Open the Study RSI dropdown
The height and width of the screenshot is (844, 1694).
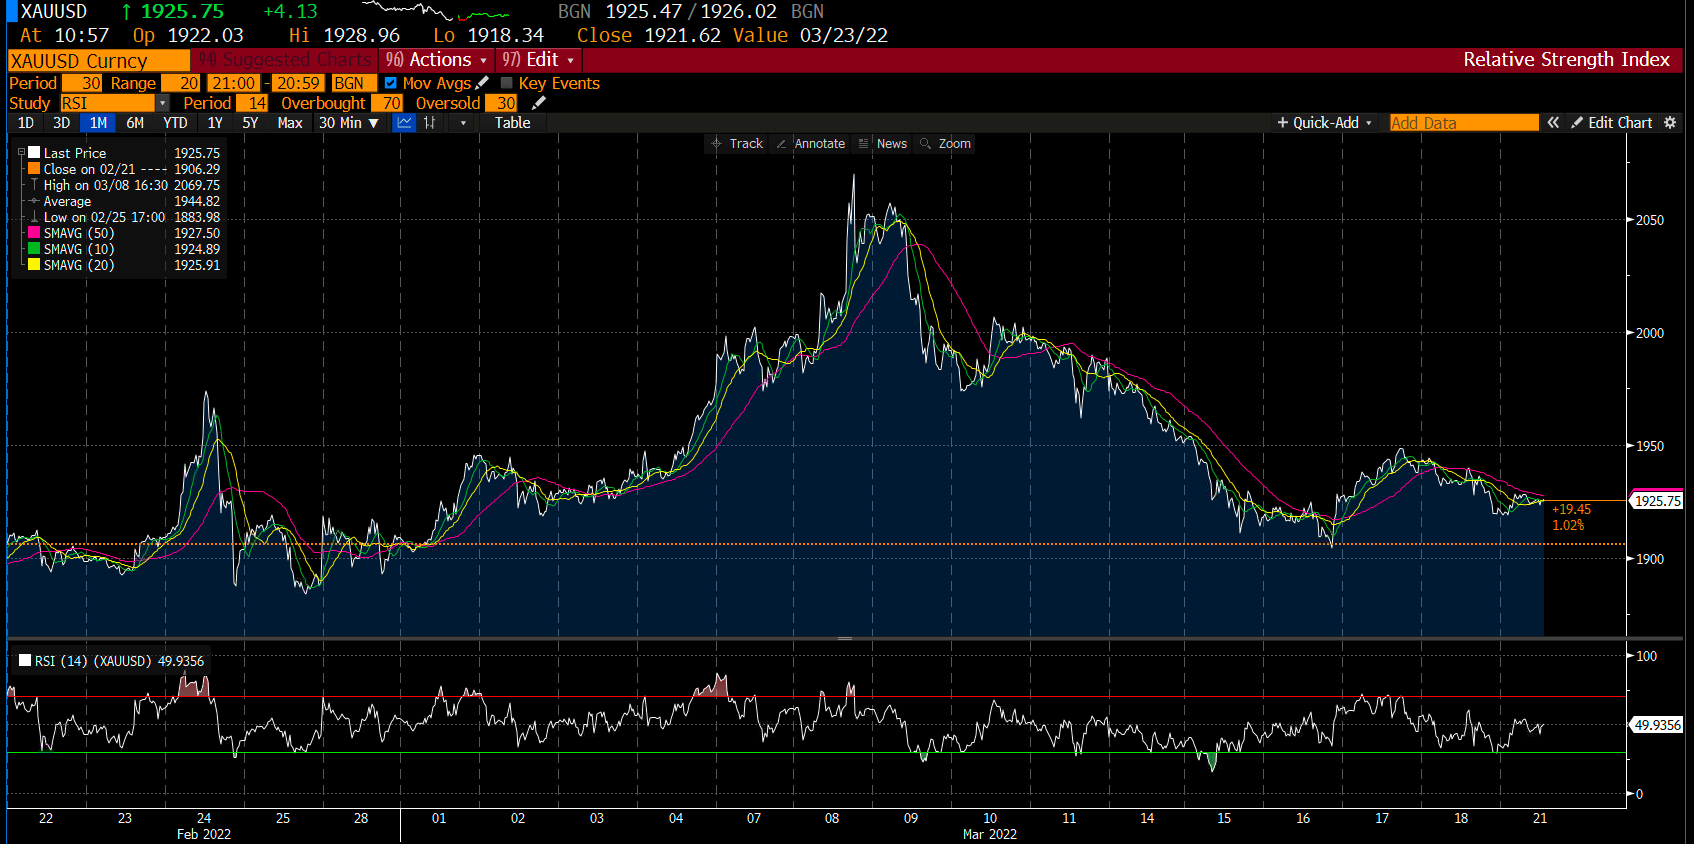162,103
